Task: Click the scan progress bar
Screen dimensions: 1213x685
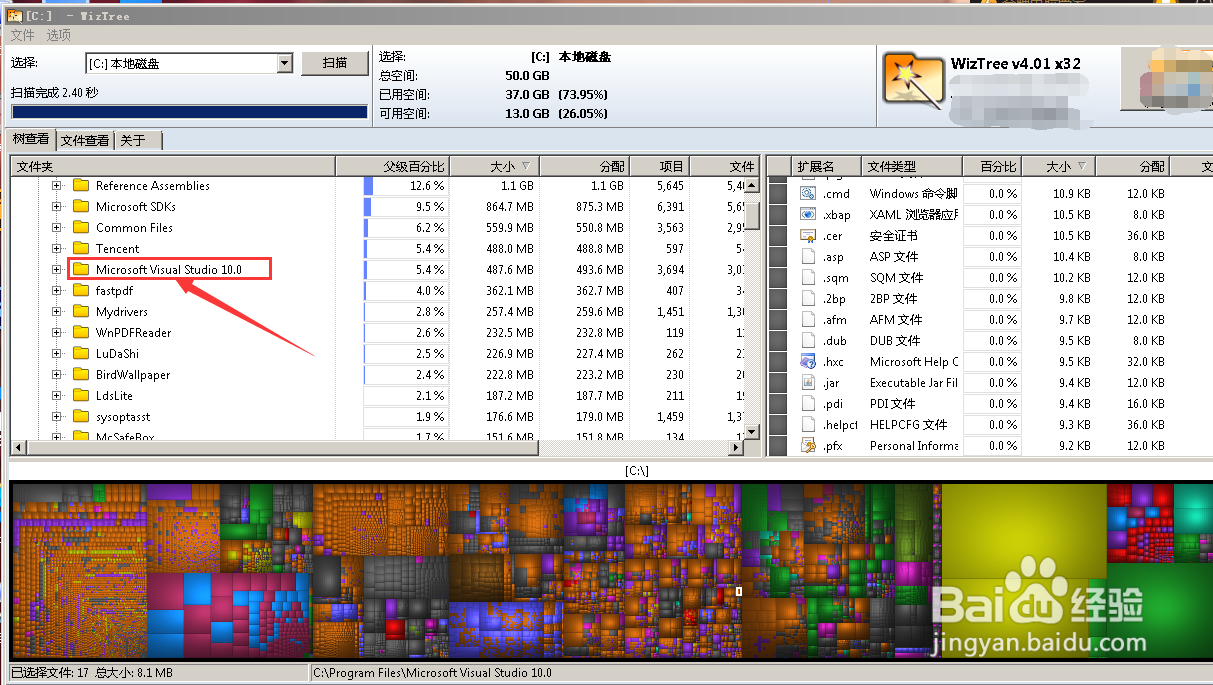Action: (189, 112)
